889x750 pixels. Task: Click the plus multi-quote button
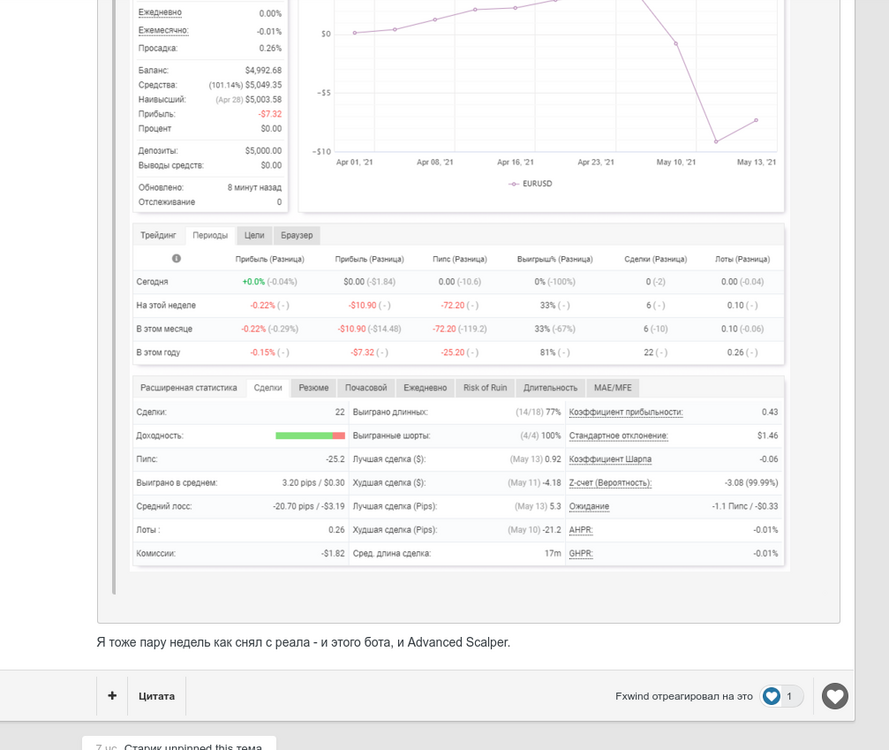click(112, 696)
